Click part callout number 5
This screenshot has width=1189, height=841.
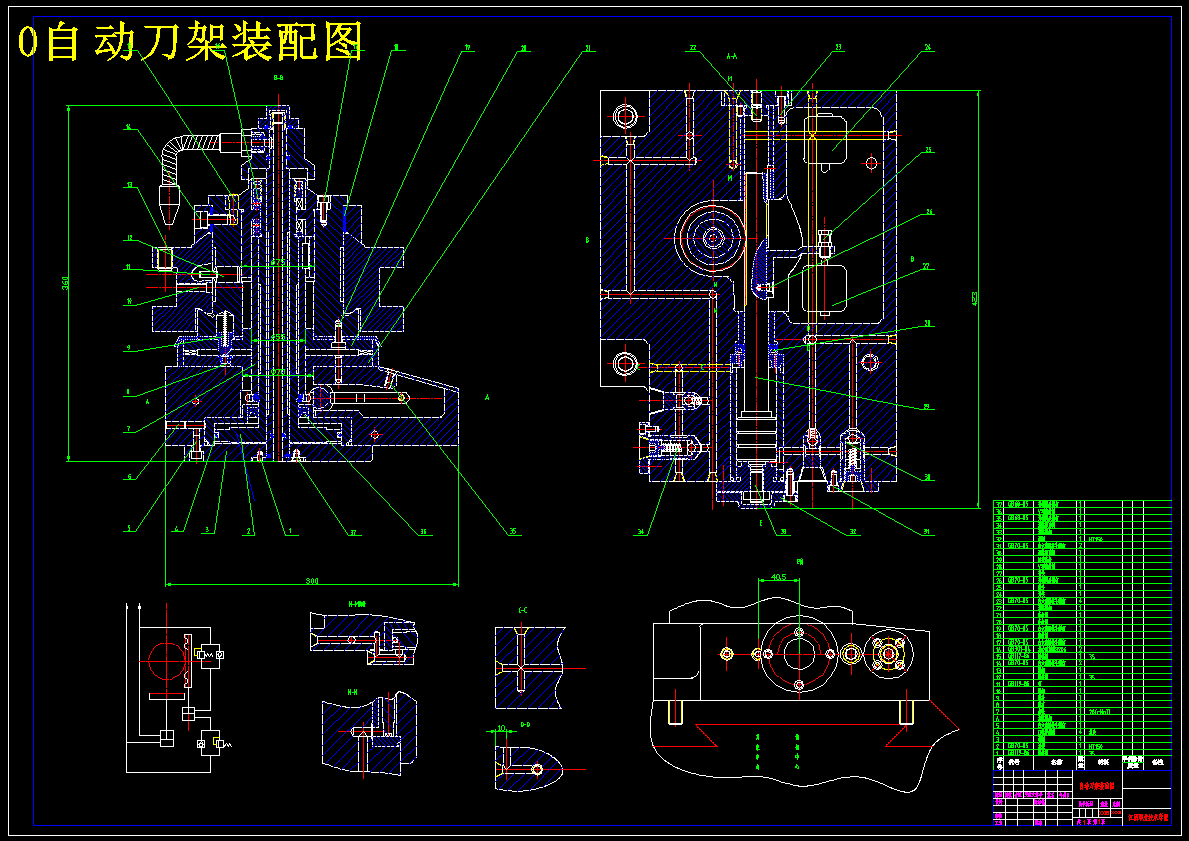(129, 528)
